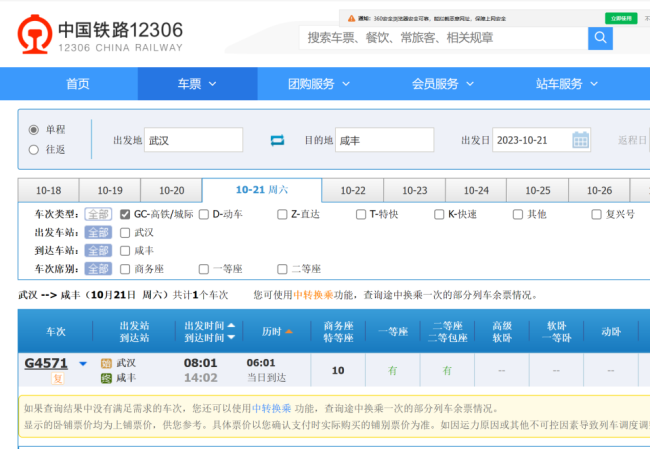650x449 pixels.
Task: Check the D-动车 train type
Action: 204,214
